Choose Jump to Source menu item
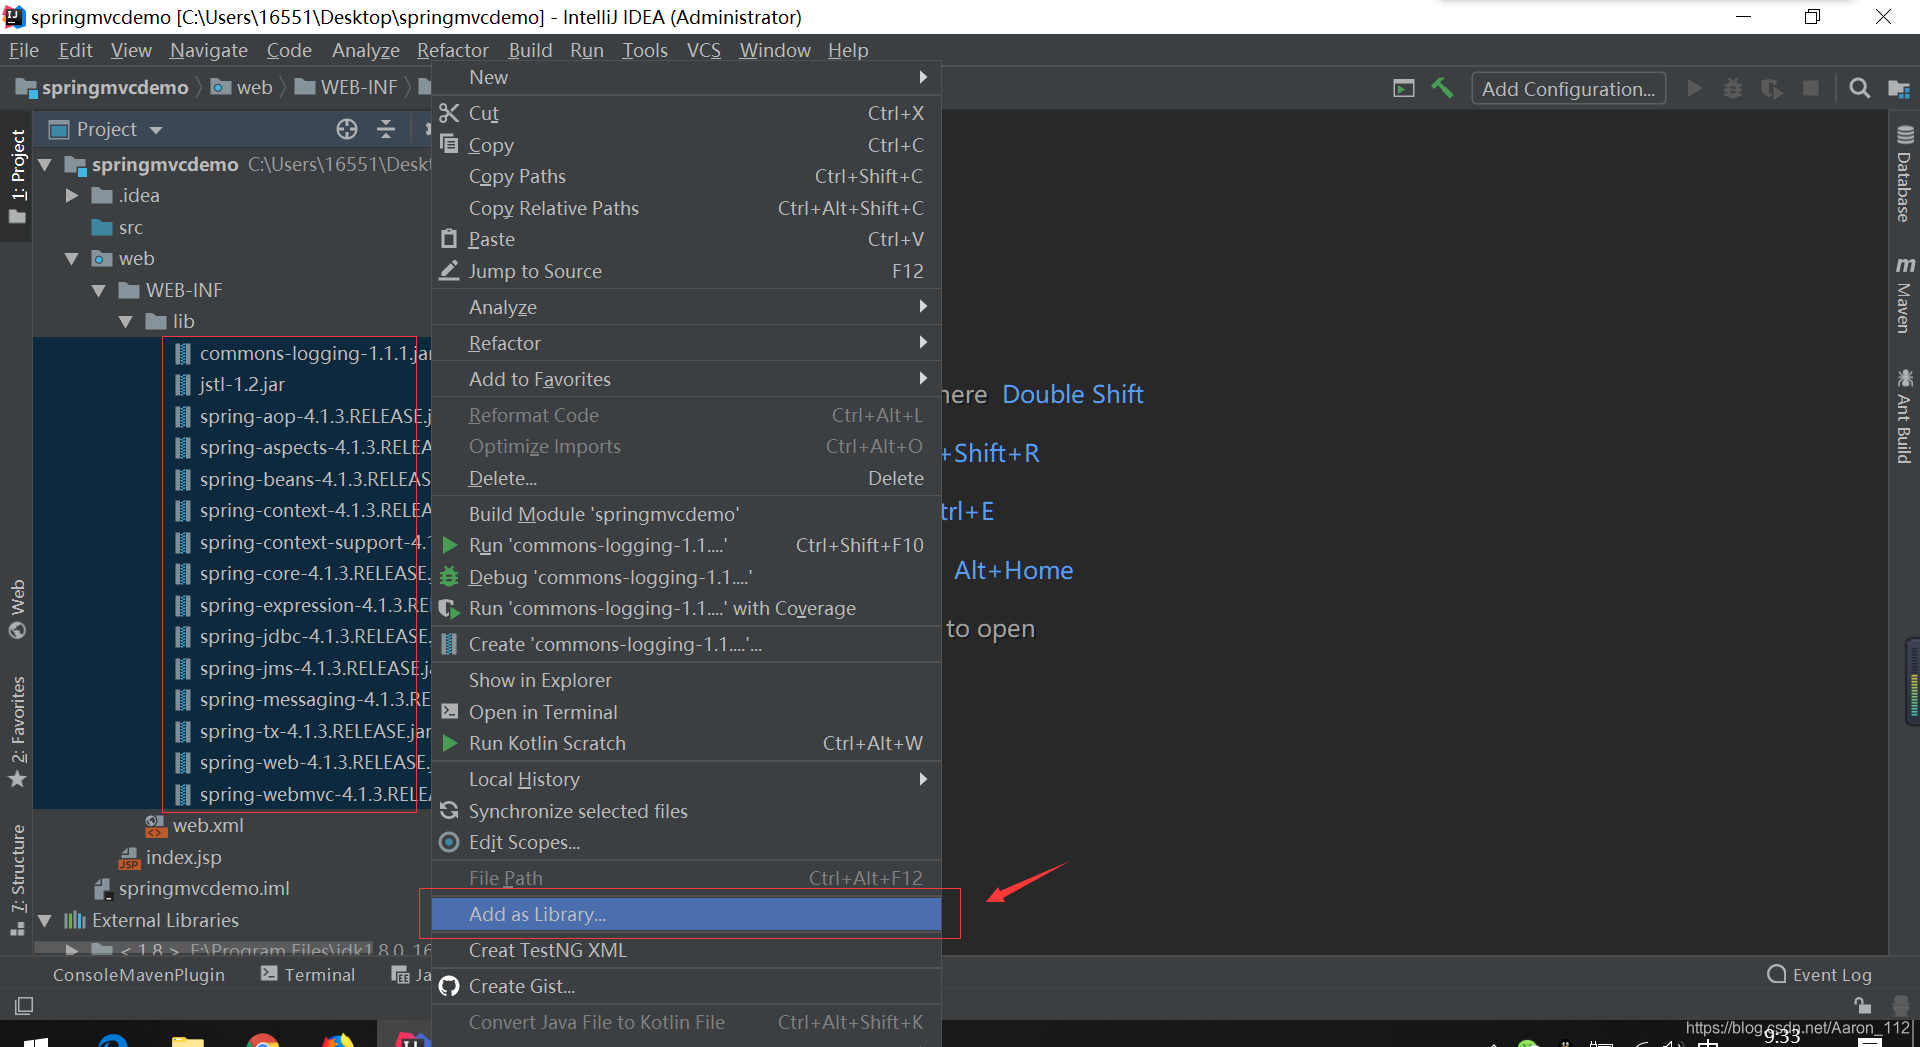Image resolution: width=1920 pixels, height=1047 pixels. (x=686, y=271)
